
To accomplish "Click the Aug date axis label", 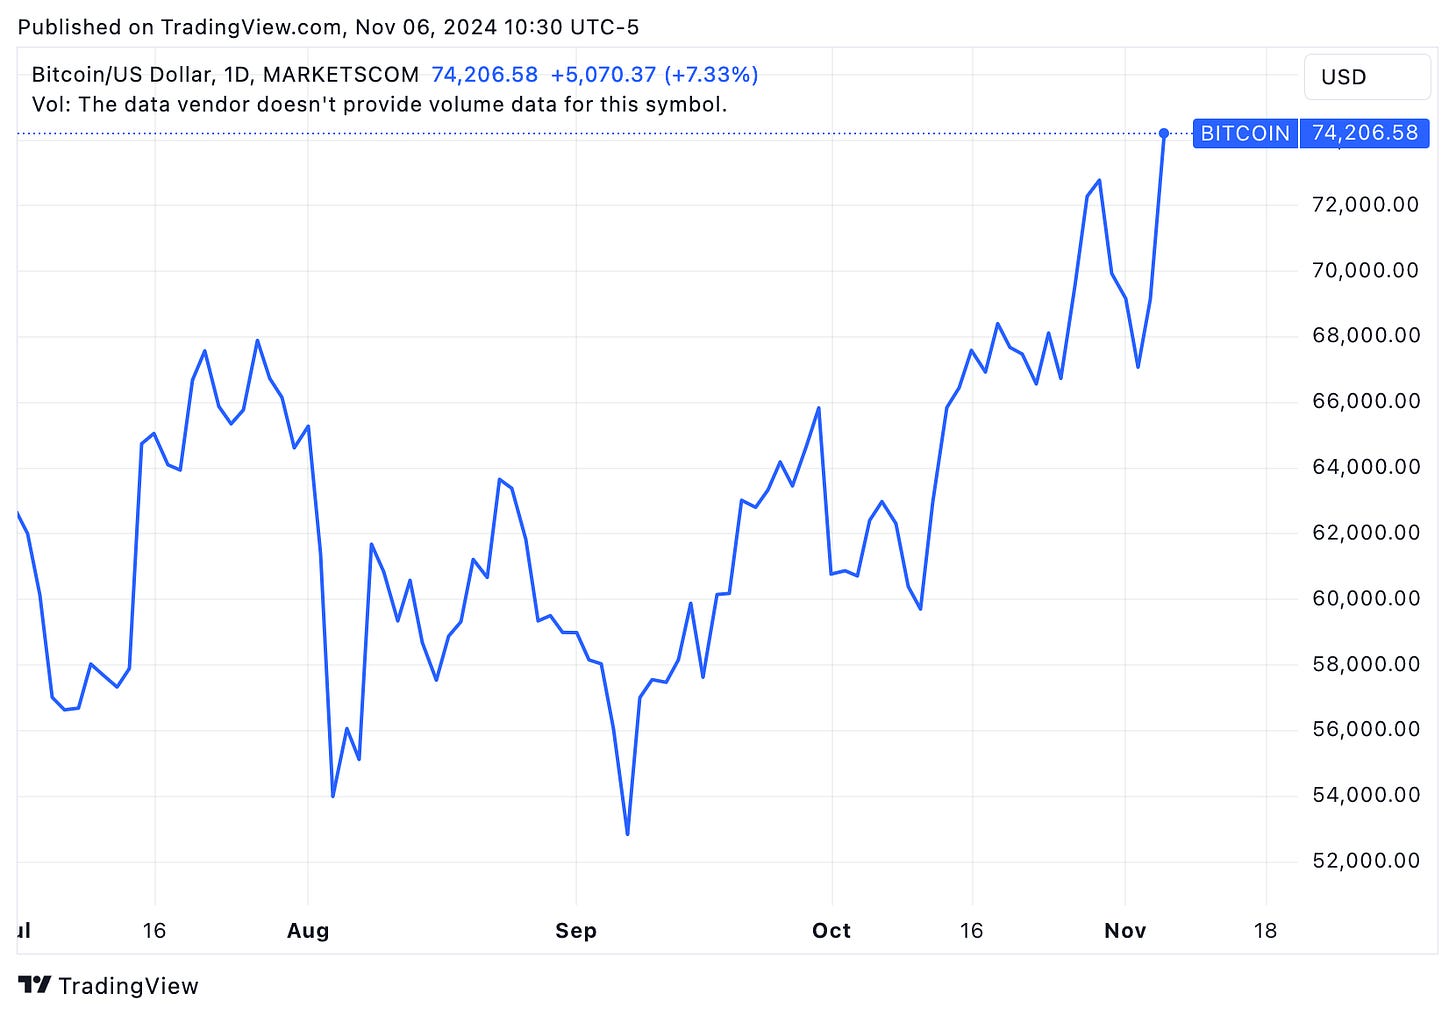I will pyautogui.click(x=308, y=931).
